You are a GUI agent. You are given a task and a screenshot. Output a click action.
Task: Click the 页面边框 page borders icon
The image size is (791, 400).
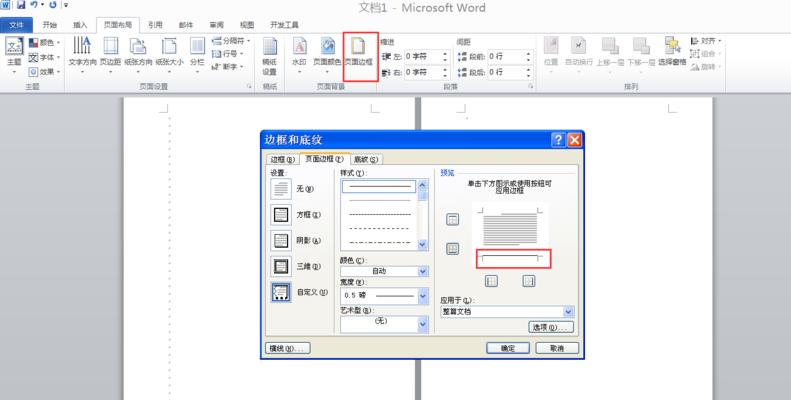(358, 46)
